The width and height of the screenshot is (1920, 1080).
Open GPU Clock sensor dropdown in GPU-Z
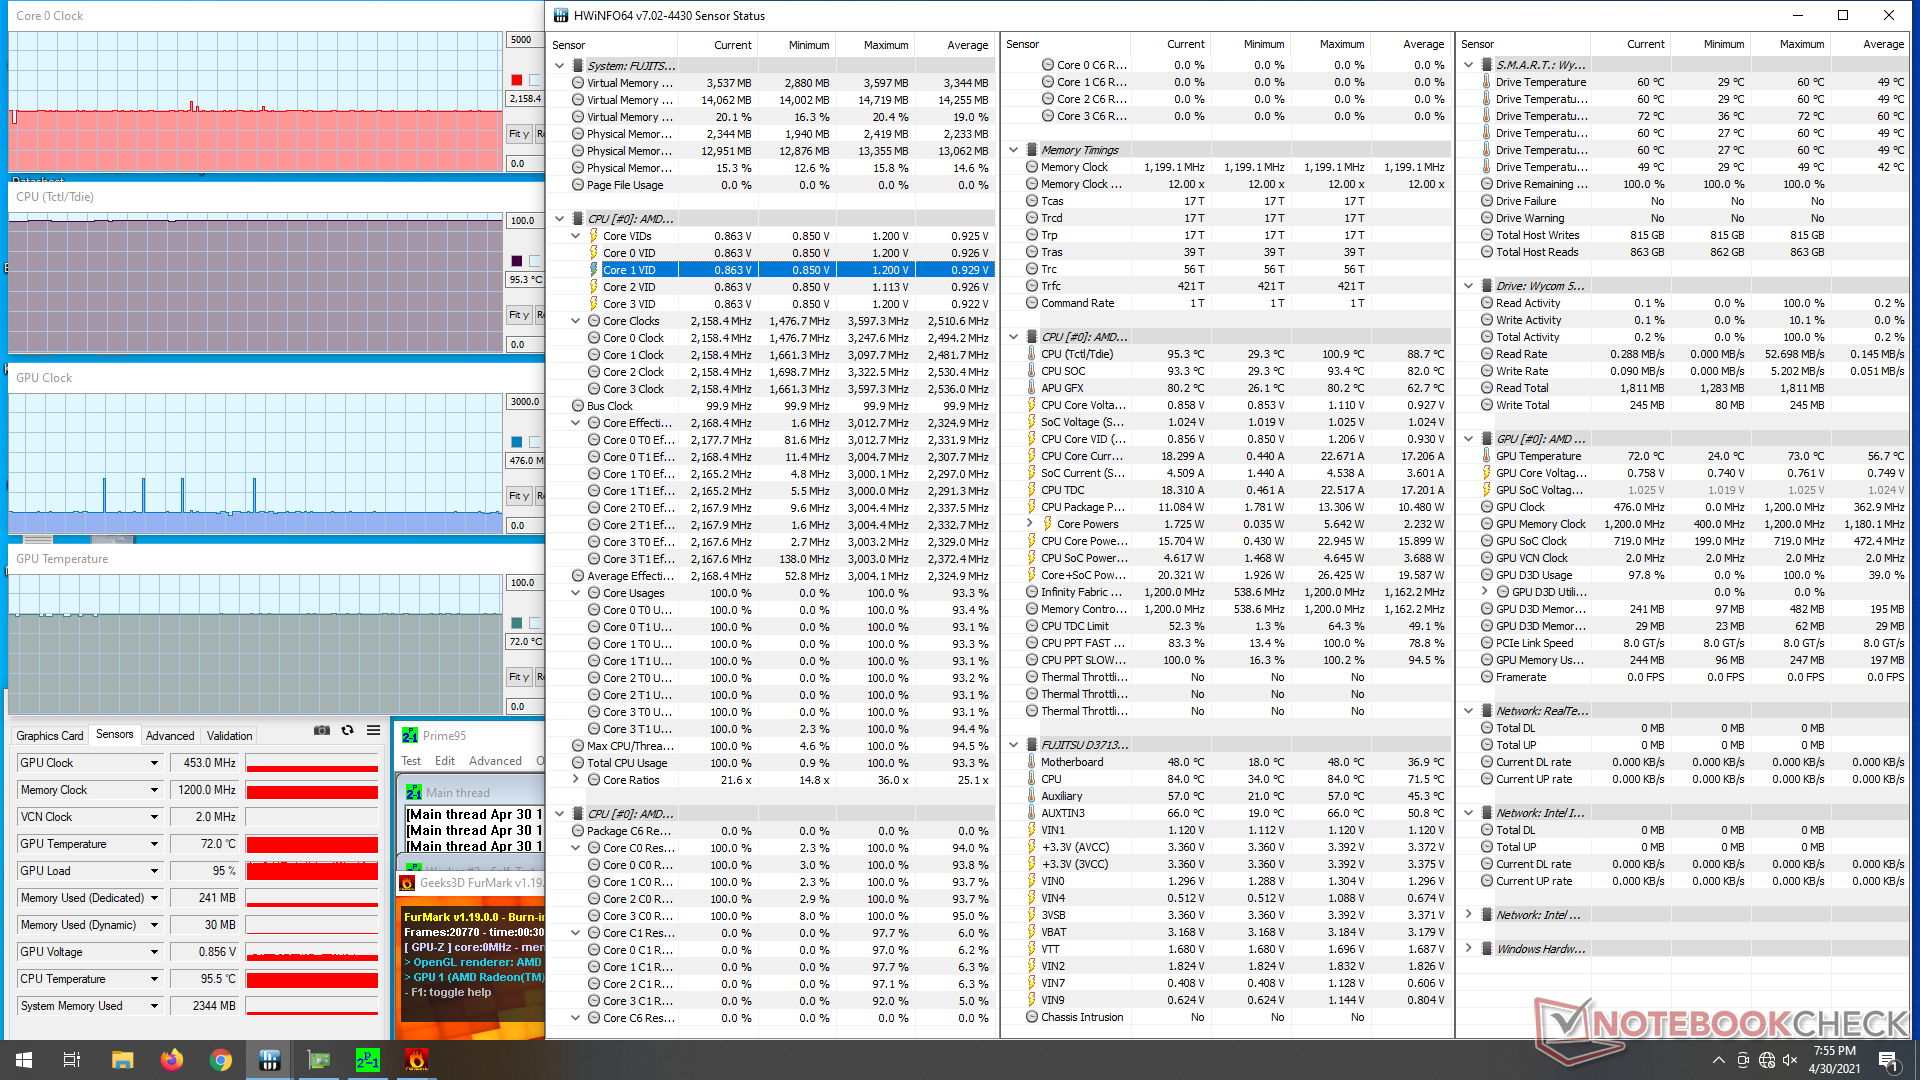point(154,763)
